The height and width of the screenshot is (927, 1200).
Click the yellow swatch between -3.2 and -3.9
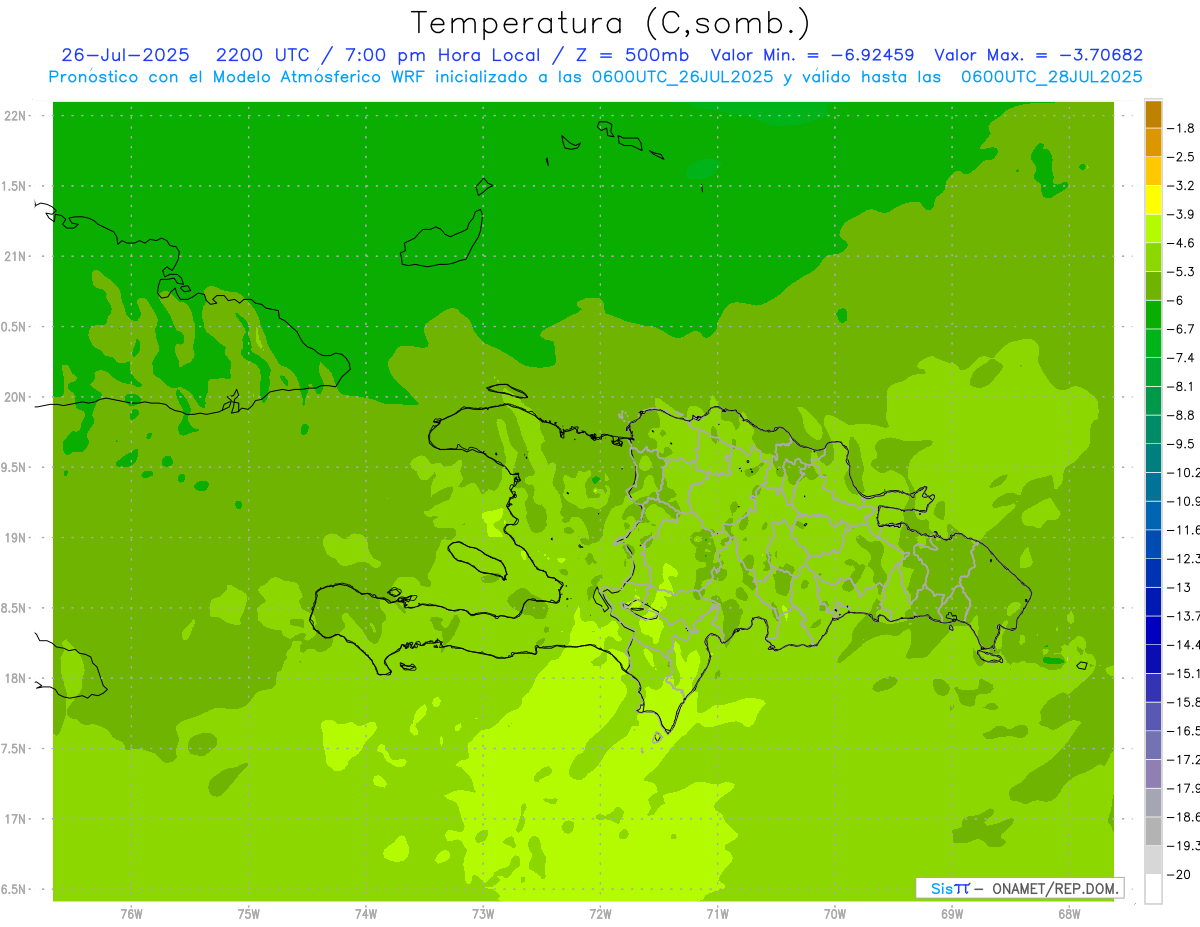coord(1153,200)
